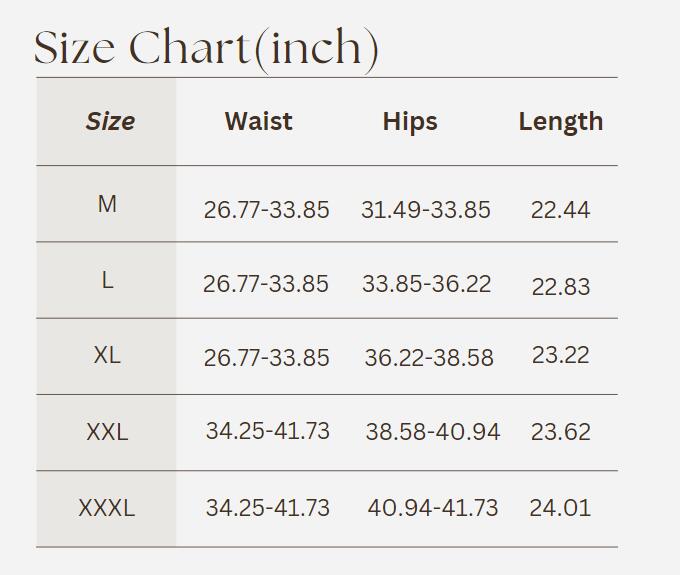Click the Length column header
This screenshot has height=575, width=680.
(x=560, y=121)
